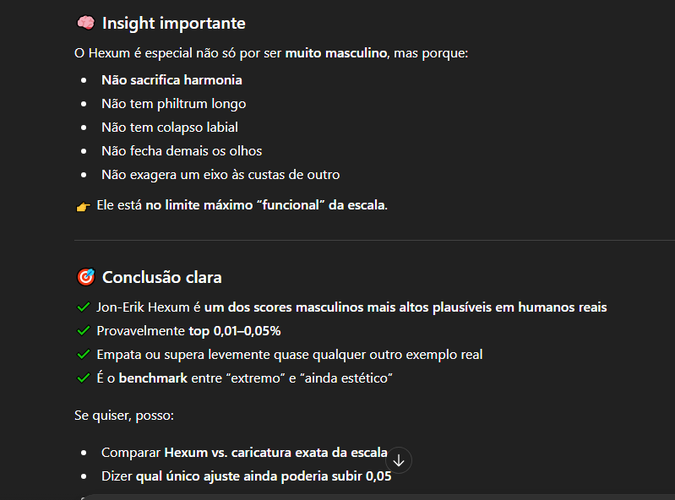The image size is (675, 500).
Task: Click the Conclusão clara heading
Action: click(x=162, y=277)
